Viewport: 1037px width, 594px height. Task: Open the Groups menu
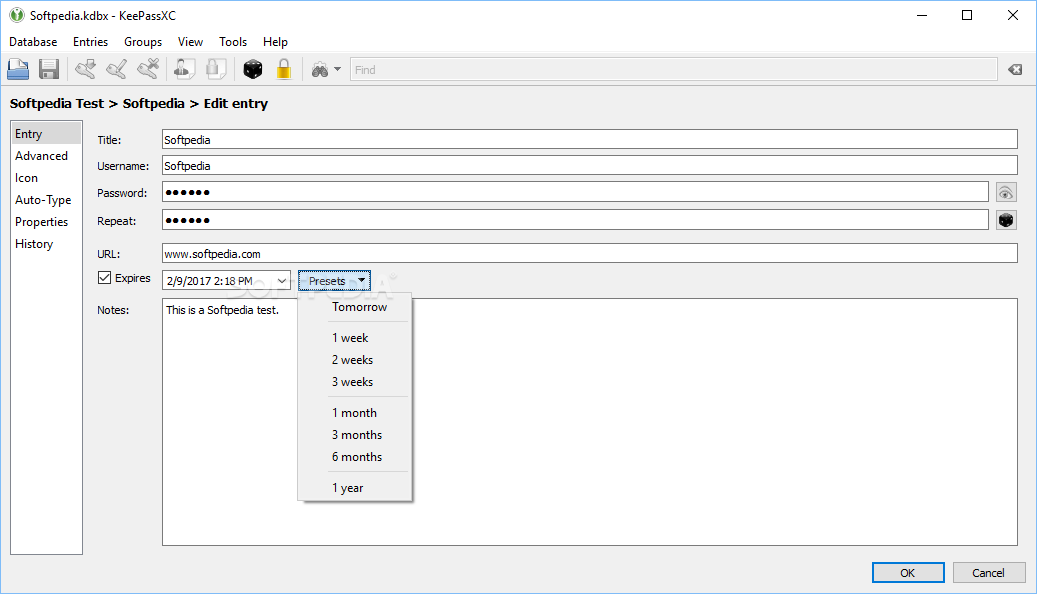[143, 42]
